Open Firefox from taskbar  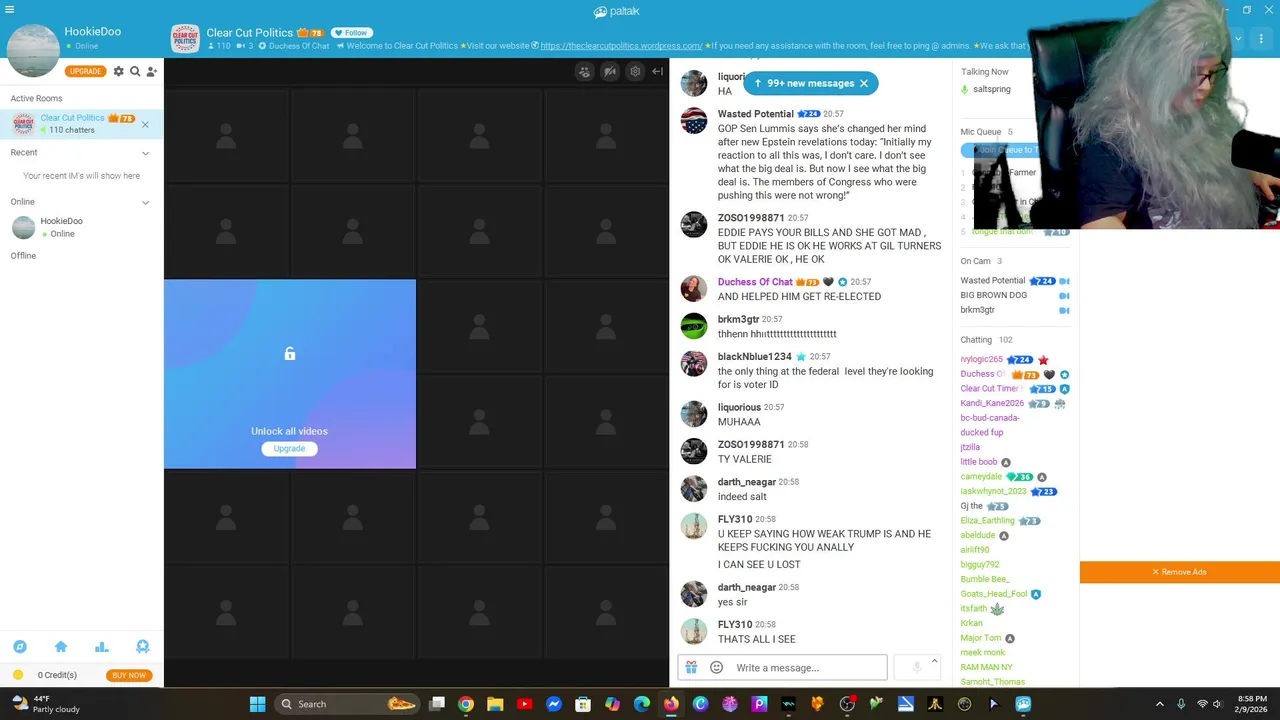tap(671, 704)
